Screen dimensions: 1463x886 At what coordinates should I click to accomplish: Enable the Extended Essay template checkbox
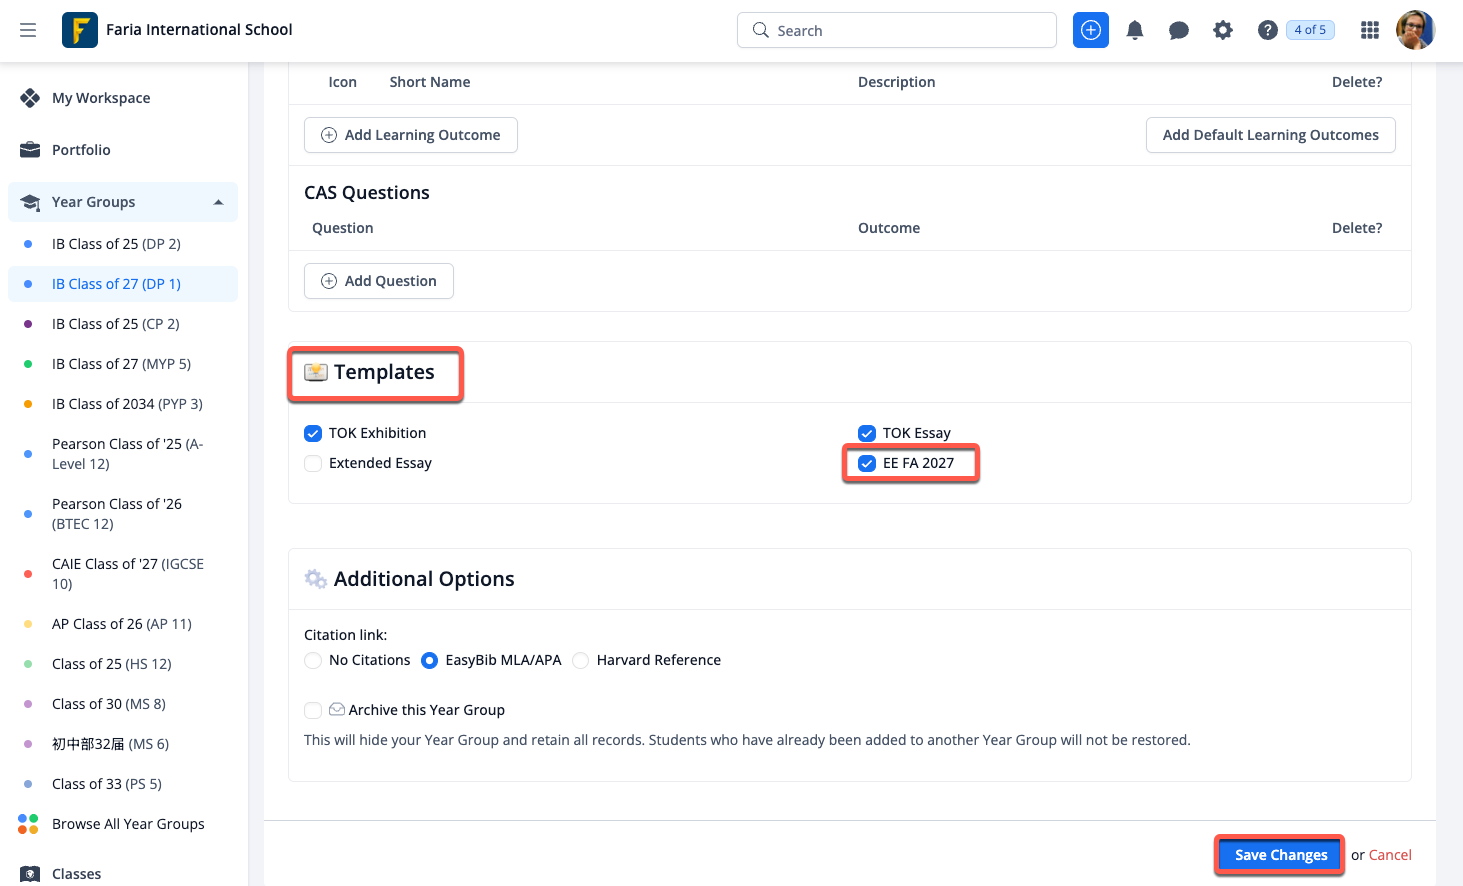click(x=313, y=463)
